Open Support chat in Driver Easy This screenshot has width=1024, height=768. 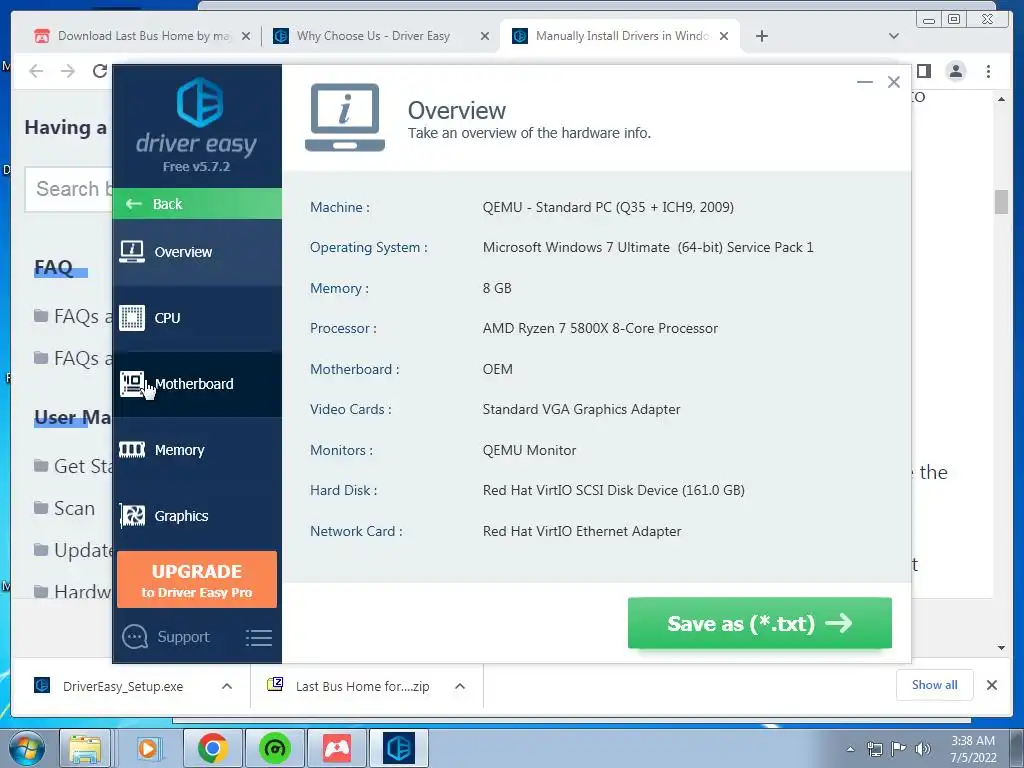166,637
